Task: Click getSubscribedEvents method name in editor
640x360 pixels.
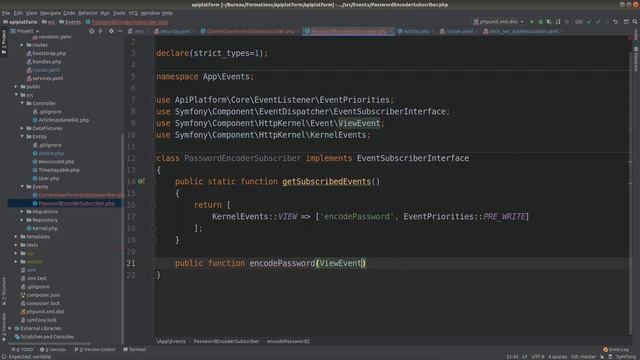Action: pyautogui.click(x=326, y=182)
